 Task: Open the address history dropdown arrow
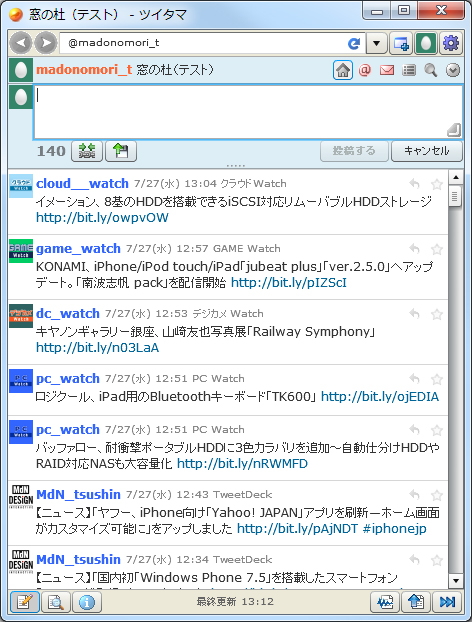pyautogui.click(x=376, y=43)
